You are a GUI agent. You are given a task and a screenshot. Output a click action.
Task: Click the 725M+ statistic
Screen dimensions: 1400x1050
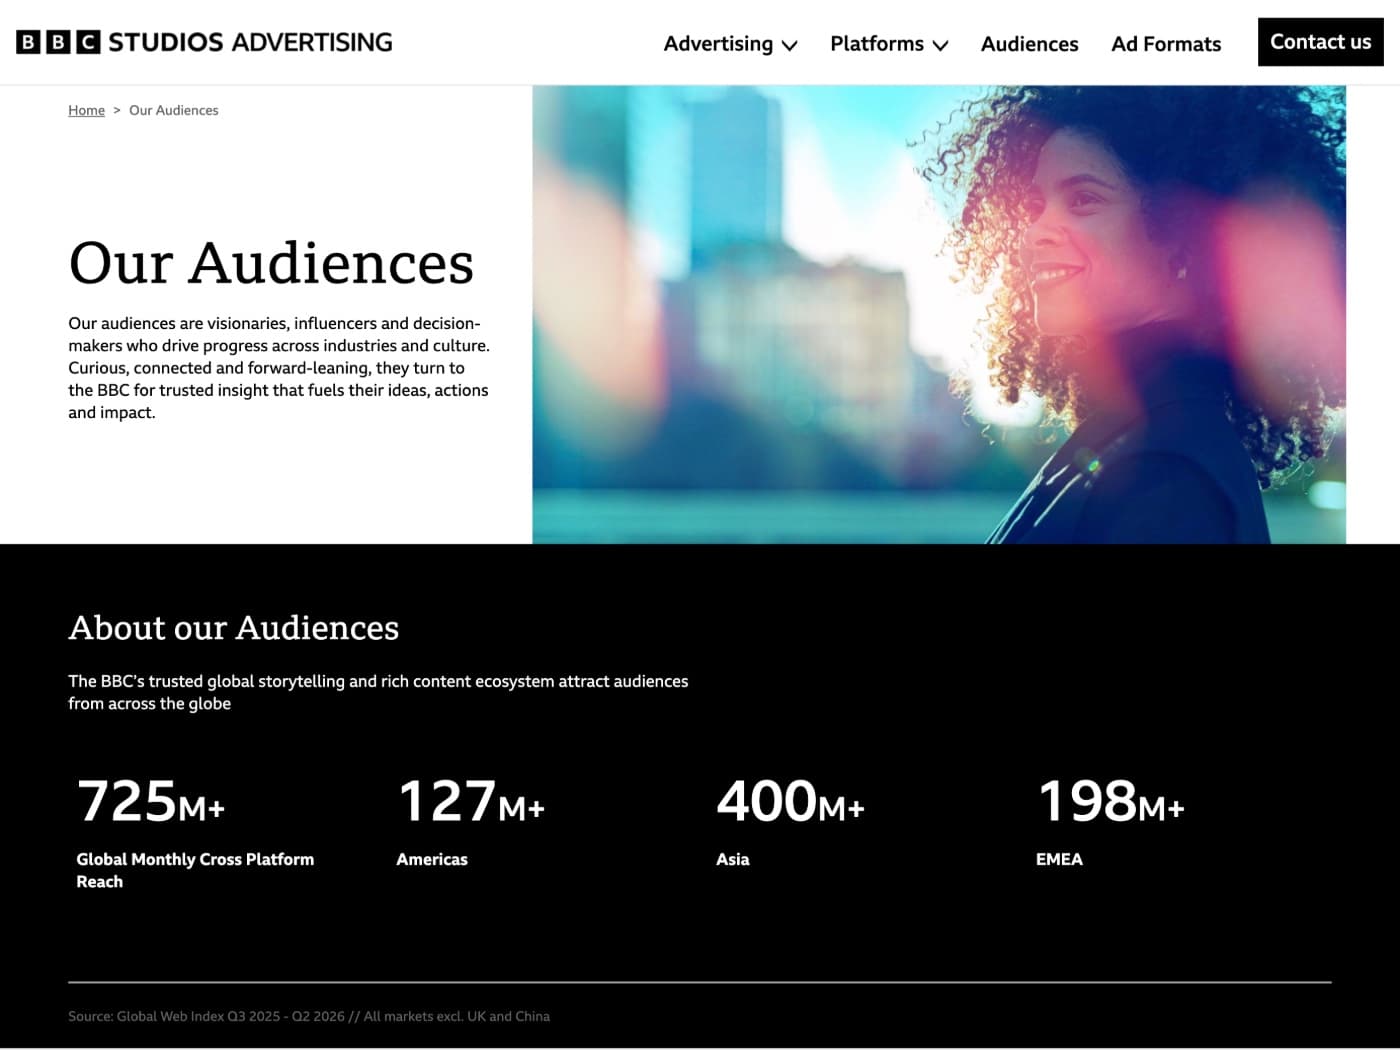151,801
